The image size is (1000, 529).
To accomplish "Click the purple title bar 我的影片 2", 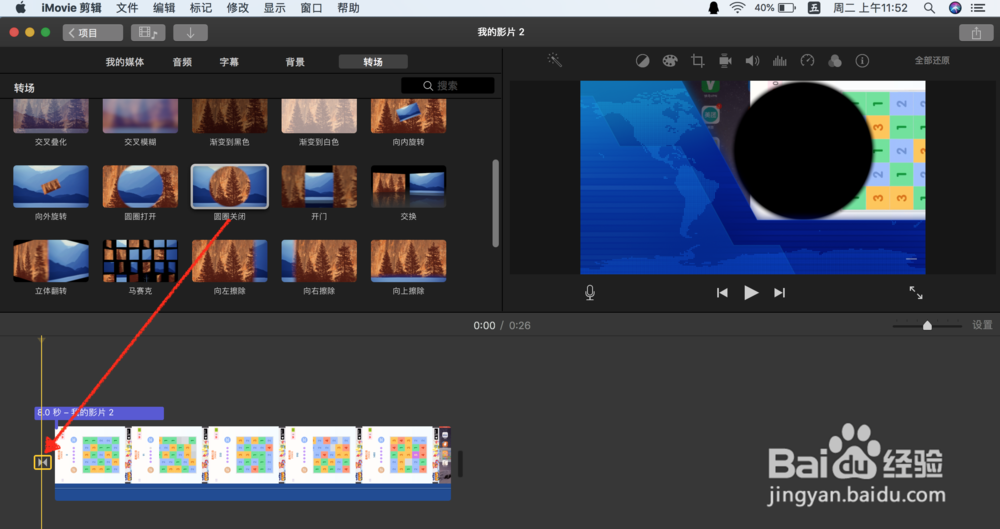I will click(99, 413).
